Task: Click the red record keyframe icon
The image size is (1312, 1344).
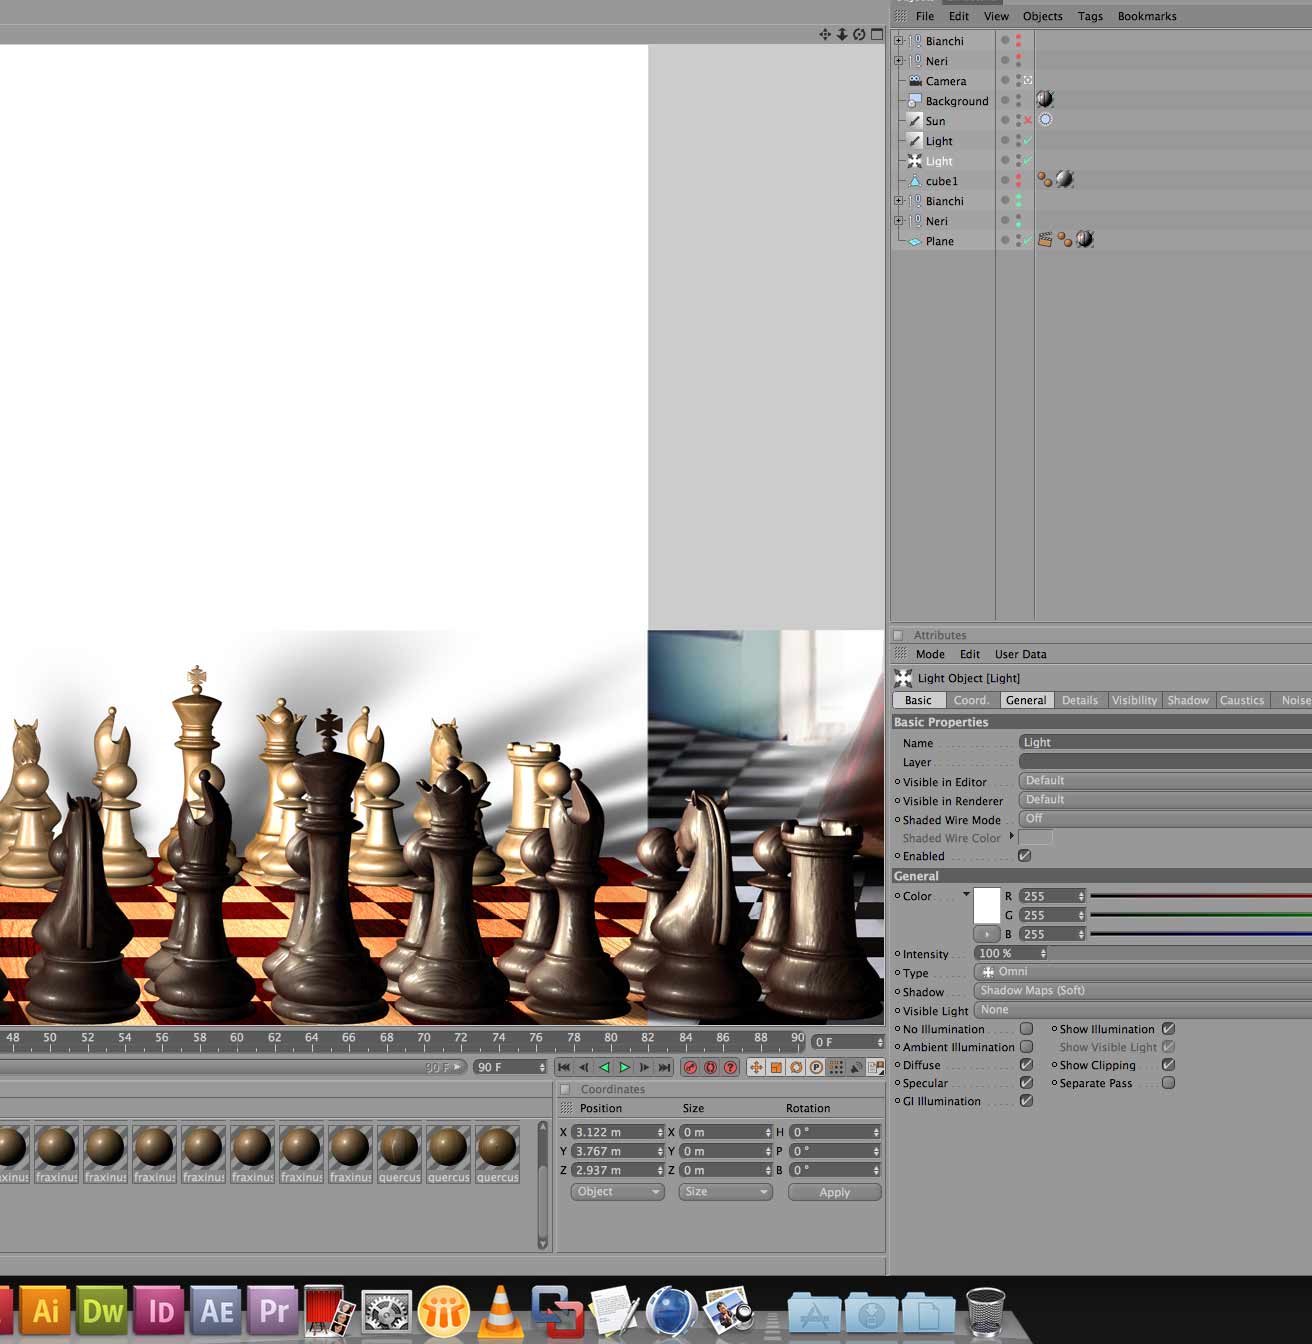Action: coord(690,1068)
